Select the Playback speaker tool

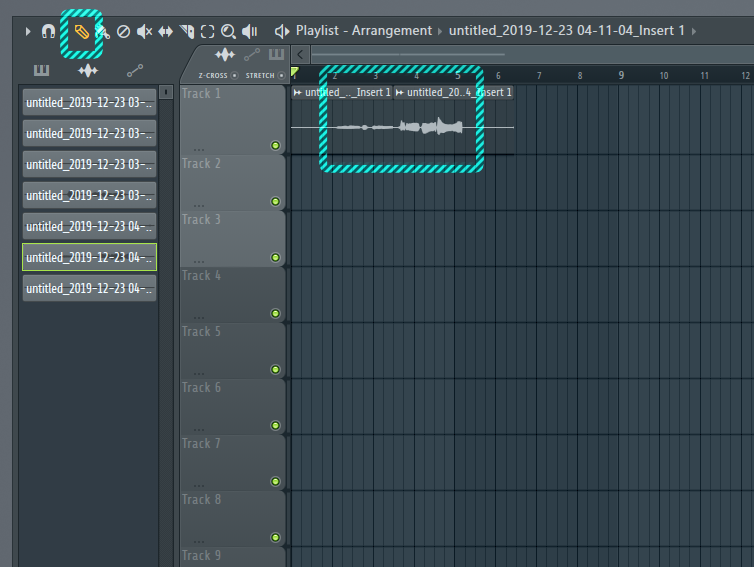[250, 32]
